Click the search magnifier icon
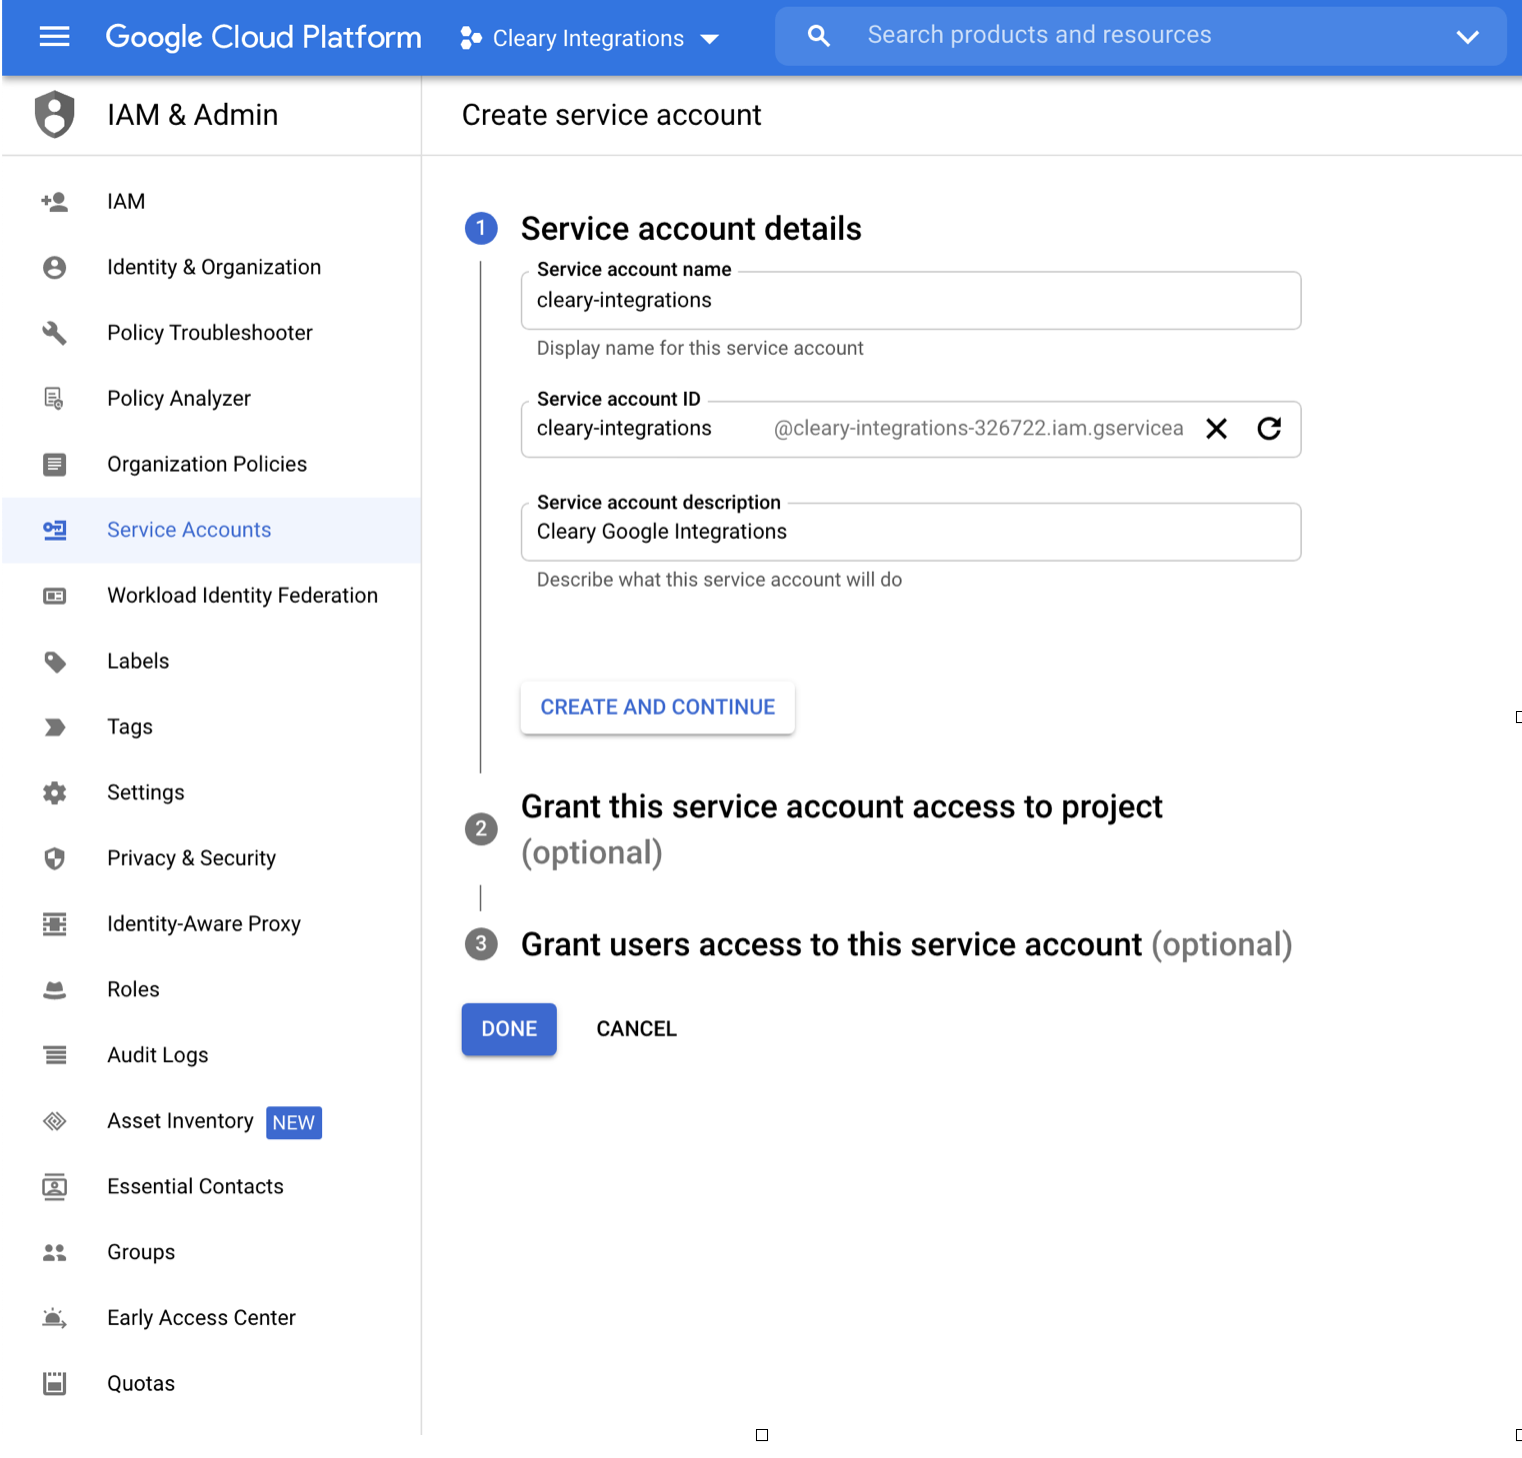Screen dimensions: 1522x1458 819,36
